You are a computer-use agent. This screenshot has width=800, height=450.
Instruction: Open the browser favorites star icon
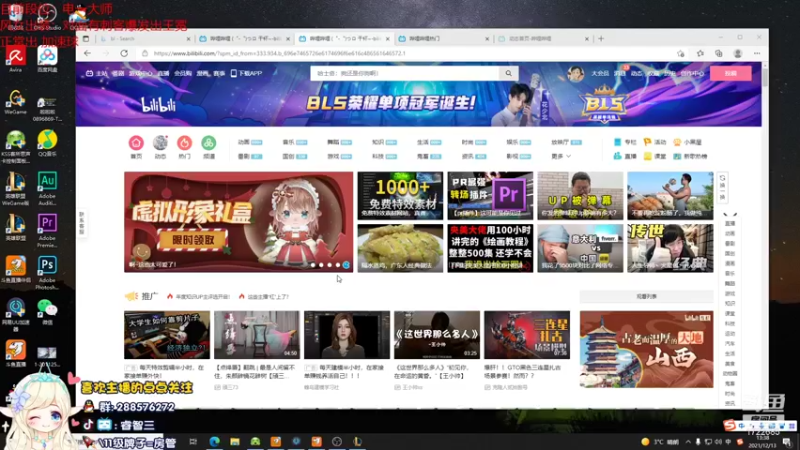pyautogui.click(x=700, y=53)
